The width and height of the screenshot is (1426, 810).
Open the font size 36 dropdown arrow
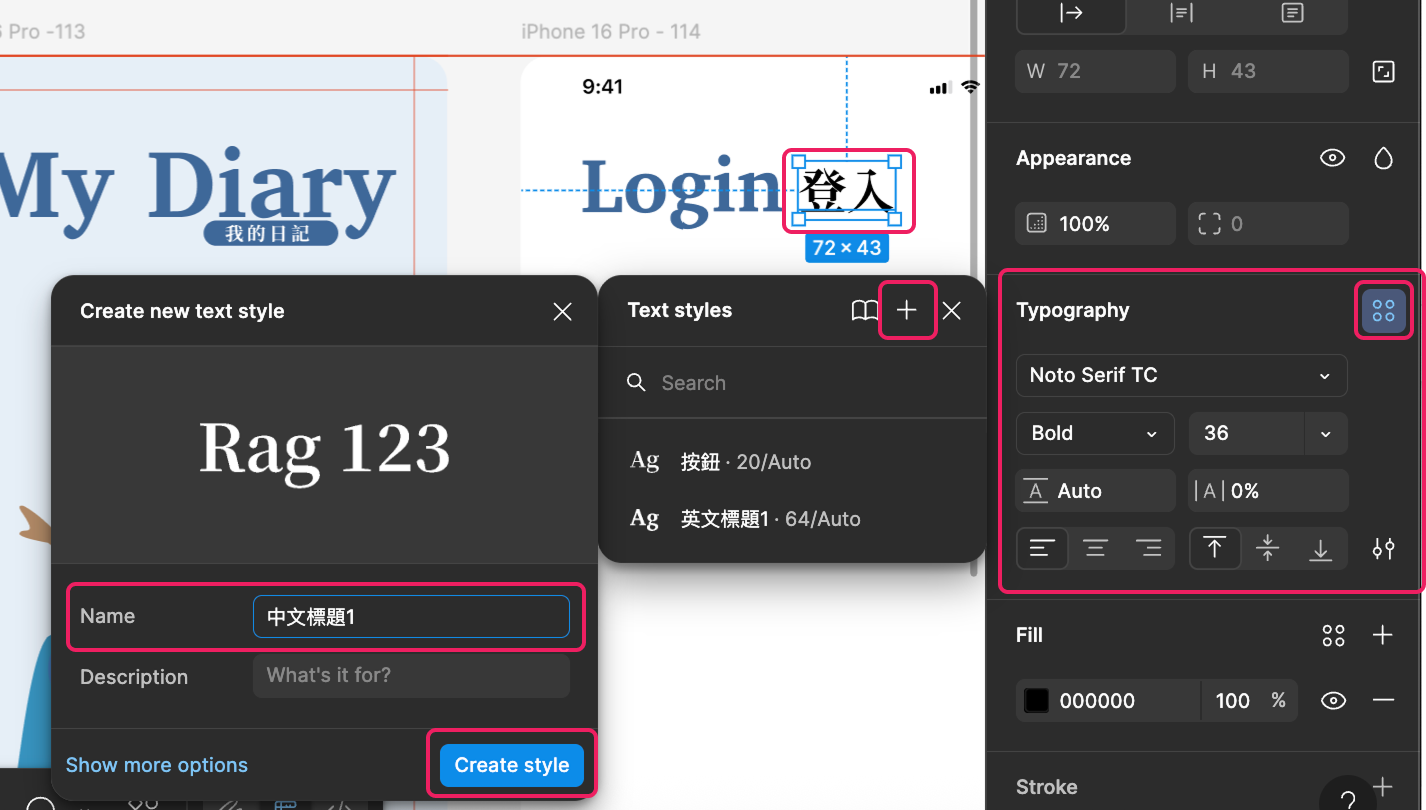pyautogui.click(x=1325, y=434)
